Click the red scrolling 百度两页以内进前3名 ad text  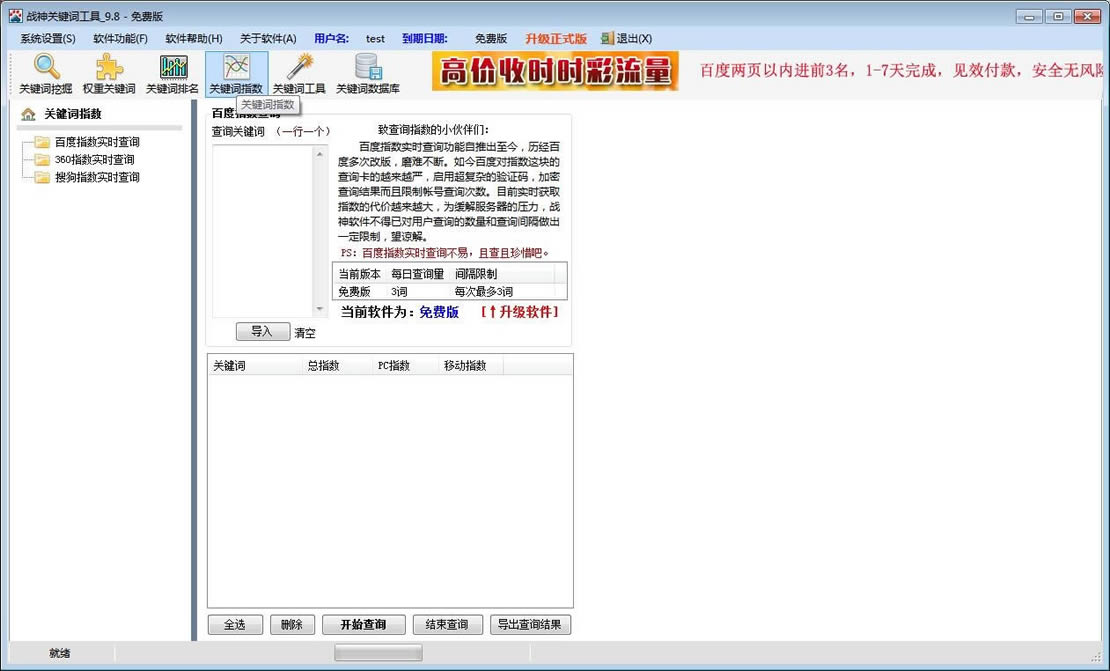pyautogui.click(x=902, y=71)
